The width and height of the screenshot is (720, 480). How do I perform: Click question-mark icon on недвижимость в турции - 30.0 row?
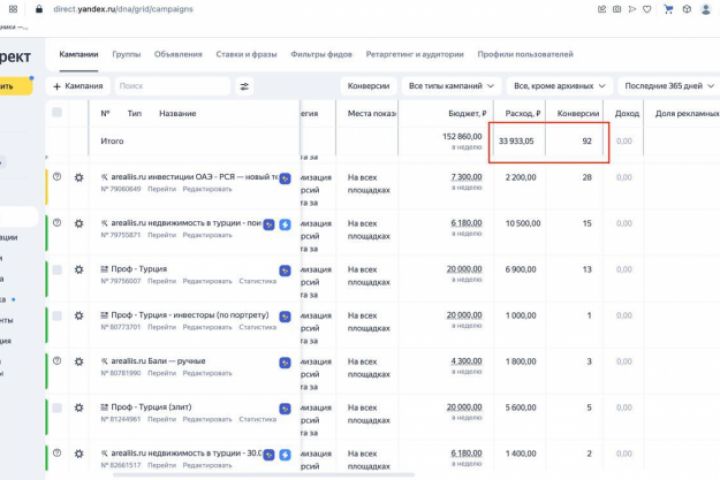click(x=57, y=452)
